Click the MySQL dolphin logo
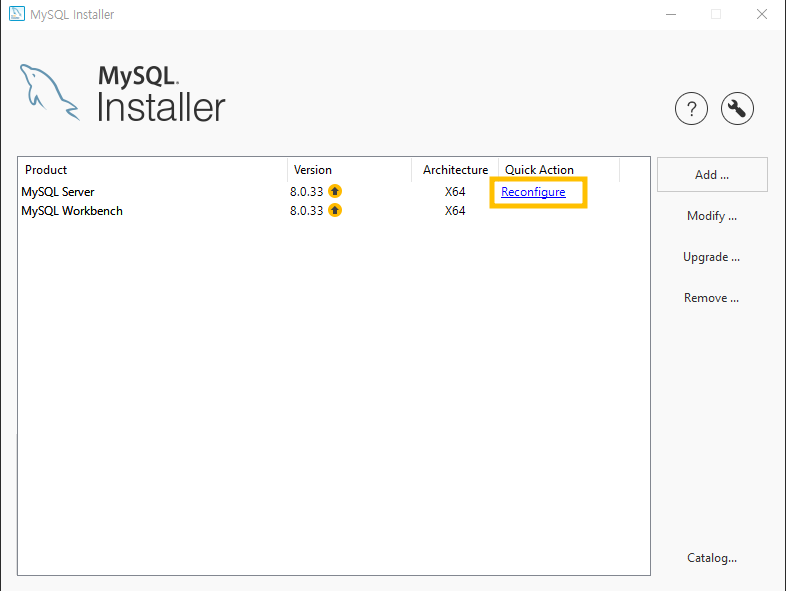 tap(50, 92)
